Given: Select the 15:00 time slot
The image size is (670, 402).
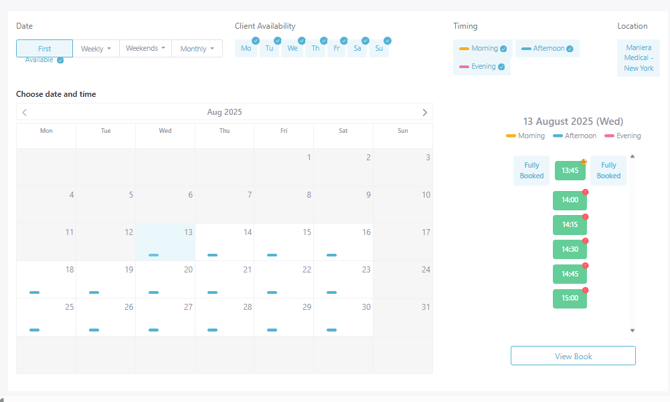Looking at the screenshot, I should coord(569,298).
